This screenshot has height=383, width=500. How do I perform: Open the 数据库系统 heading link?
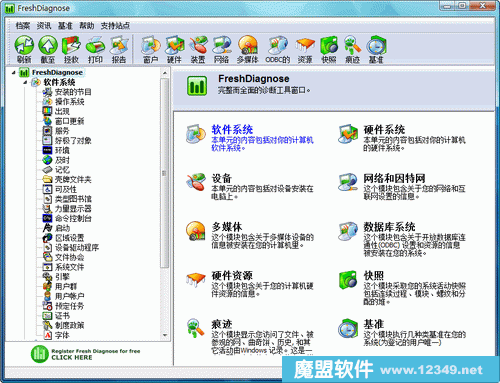tap(389, 227)
